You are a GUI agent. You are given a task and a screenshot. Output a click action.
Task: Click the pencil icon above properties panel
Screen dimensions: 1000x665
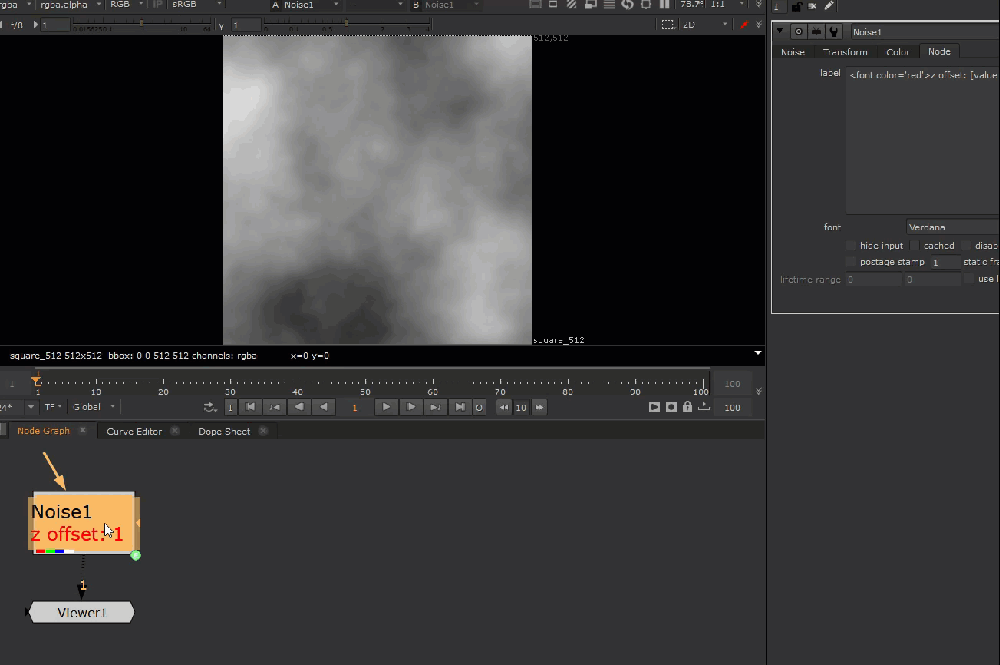click(829, 6)
